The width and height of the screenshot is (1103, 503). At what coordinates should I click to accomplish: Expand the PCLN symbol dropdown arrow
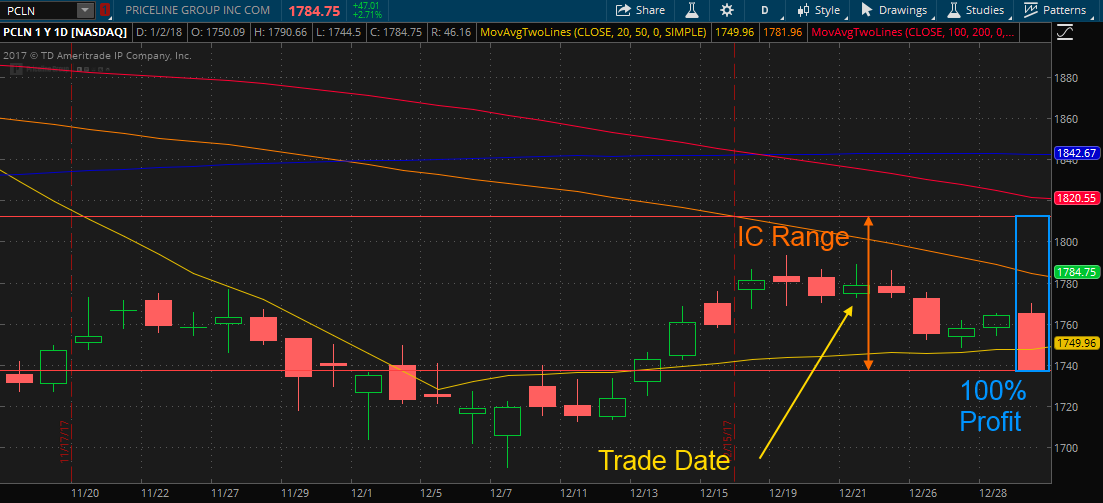85,10
